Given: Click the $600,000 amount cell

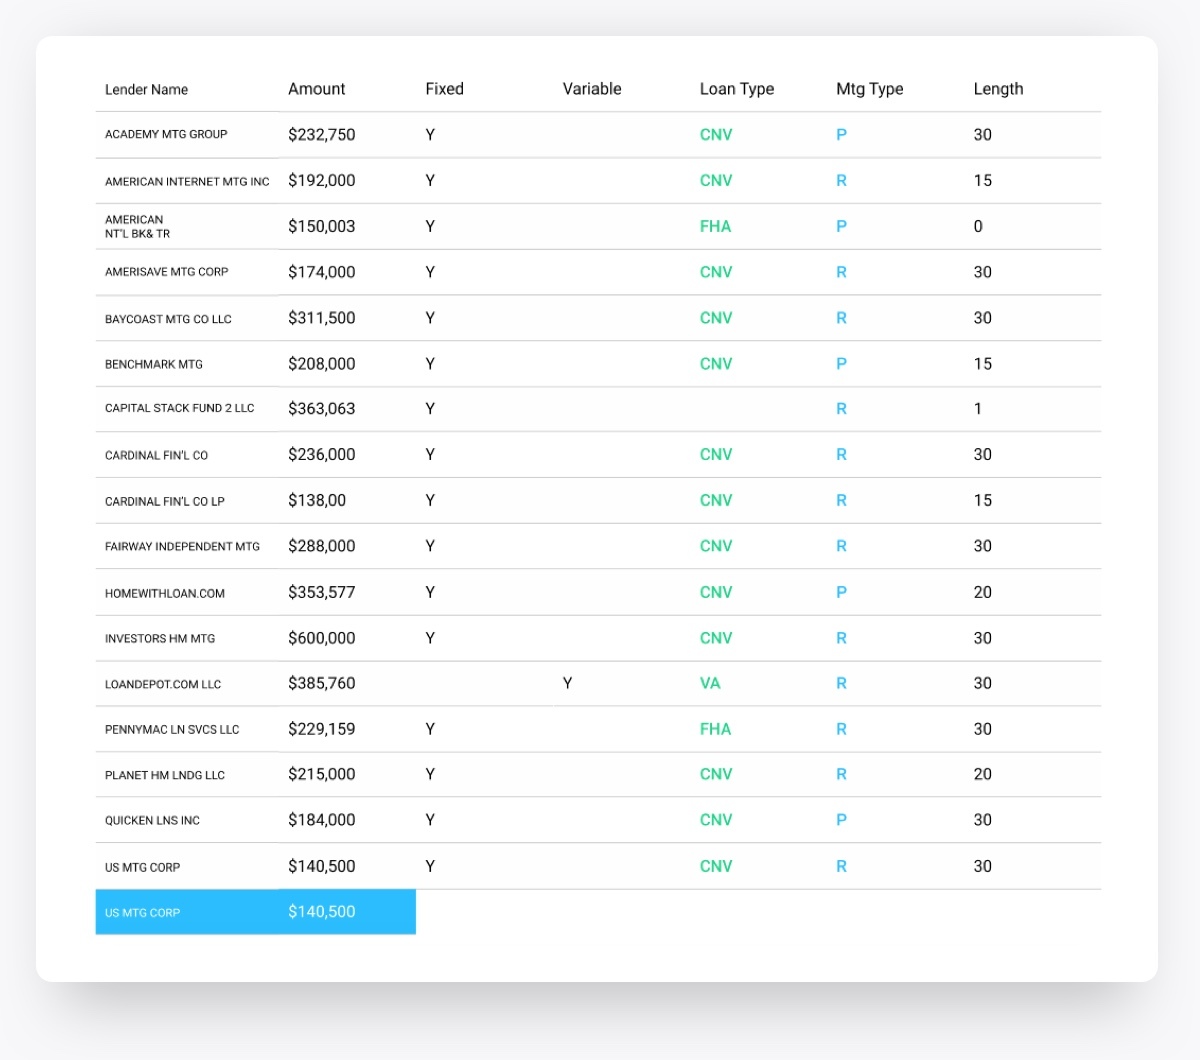Looking at the screenshot, I should point(321,638).
